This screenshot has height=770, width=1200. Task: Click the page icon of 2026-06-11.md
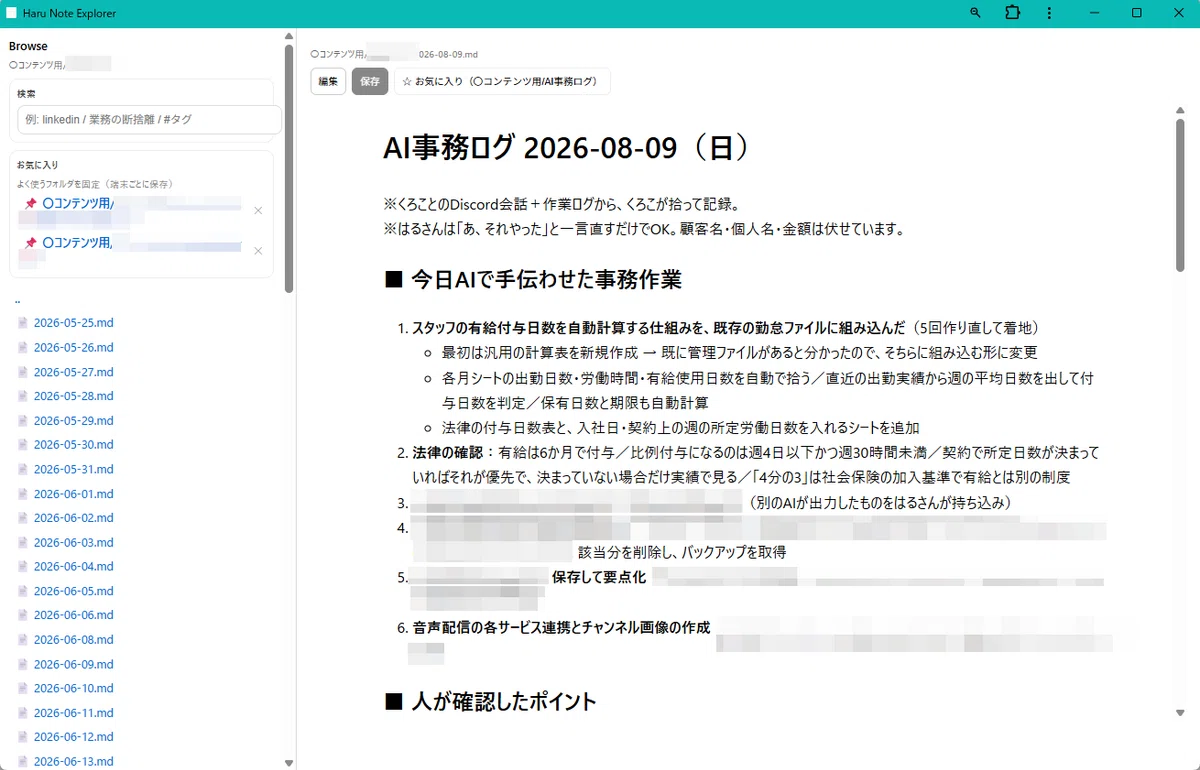(x=23, y=713)
